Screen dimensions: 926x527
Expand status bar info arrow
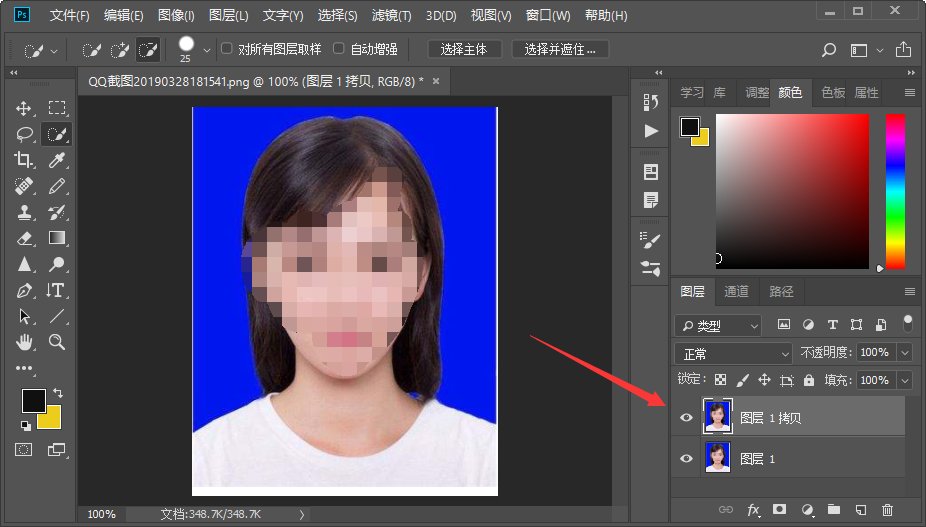[x=302, y=515]
